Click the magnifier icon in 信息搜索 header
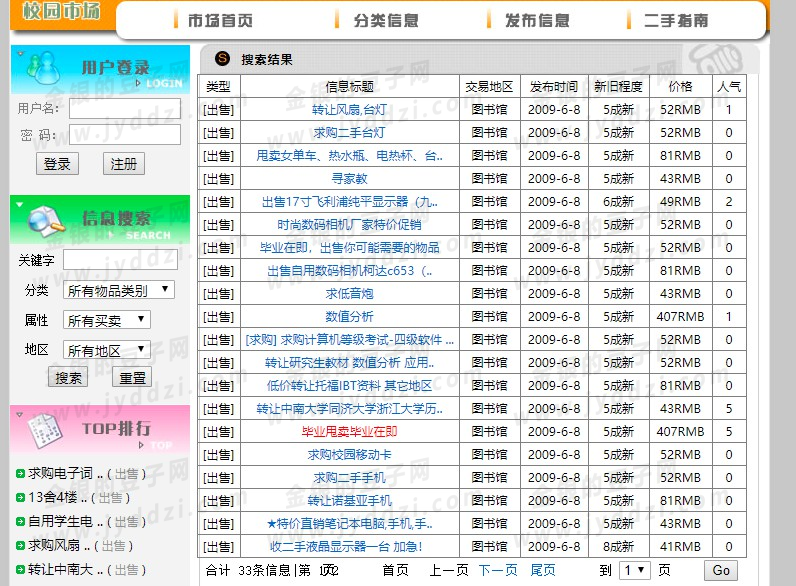This screenshot has width=796, height=586. click(46, 221)
